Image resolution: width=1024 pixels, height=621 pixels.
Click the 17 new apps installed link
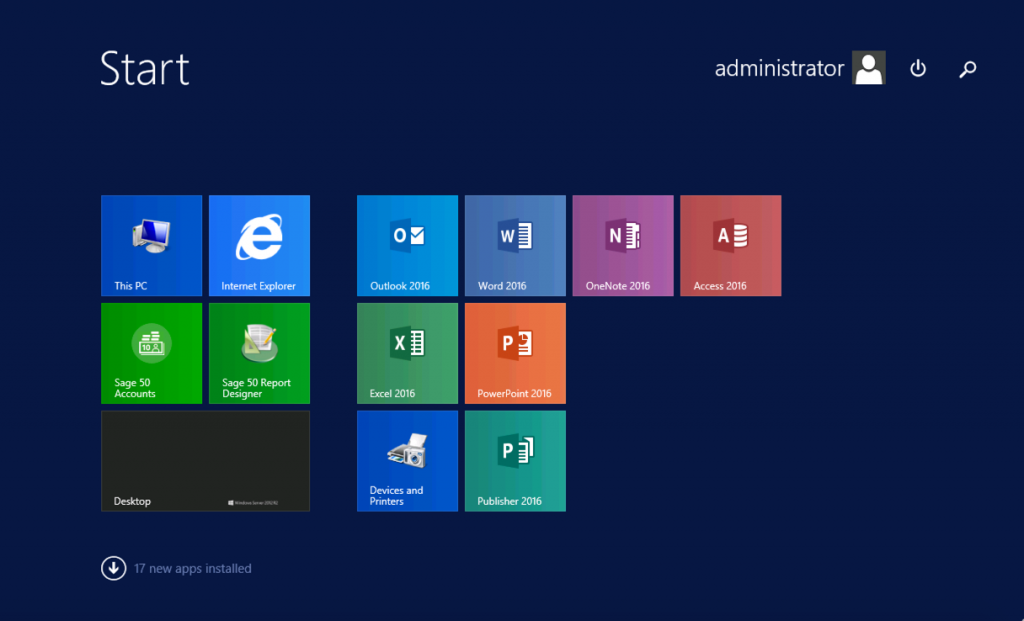pyautogui.click(x=189, y=568)
